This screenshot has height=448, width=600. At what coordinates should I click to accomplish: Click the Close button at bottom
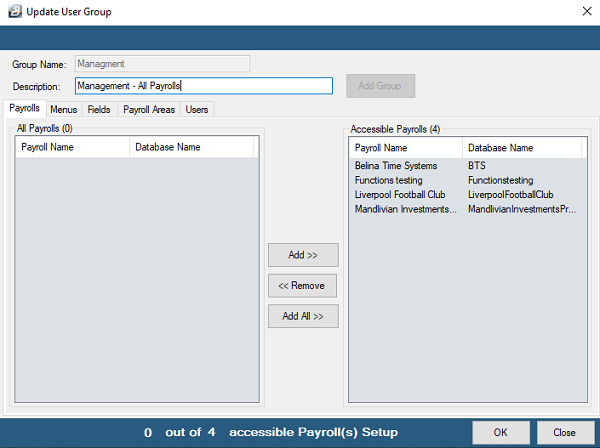pyautogui.click(x=565, y=432)
